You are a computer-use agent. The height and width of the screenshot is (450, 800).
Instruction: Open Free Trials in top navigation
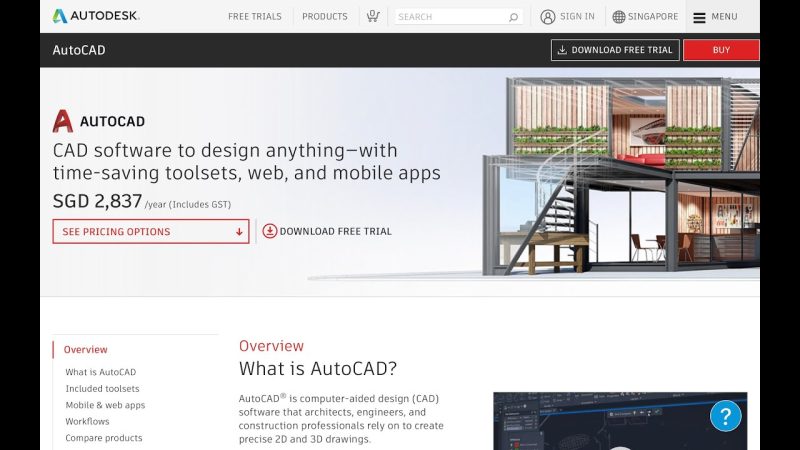pos(255,17)
